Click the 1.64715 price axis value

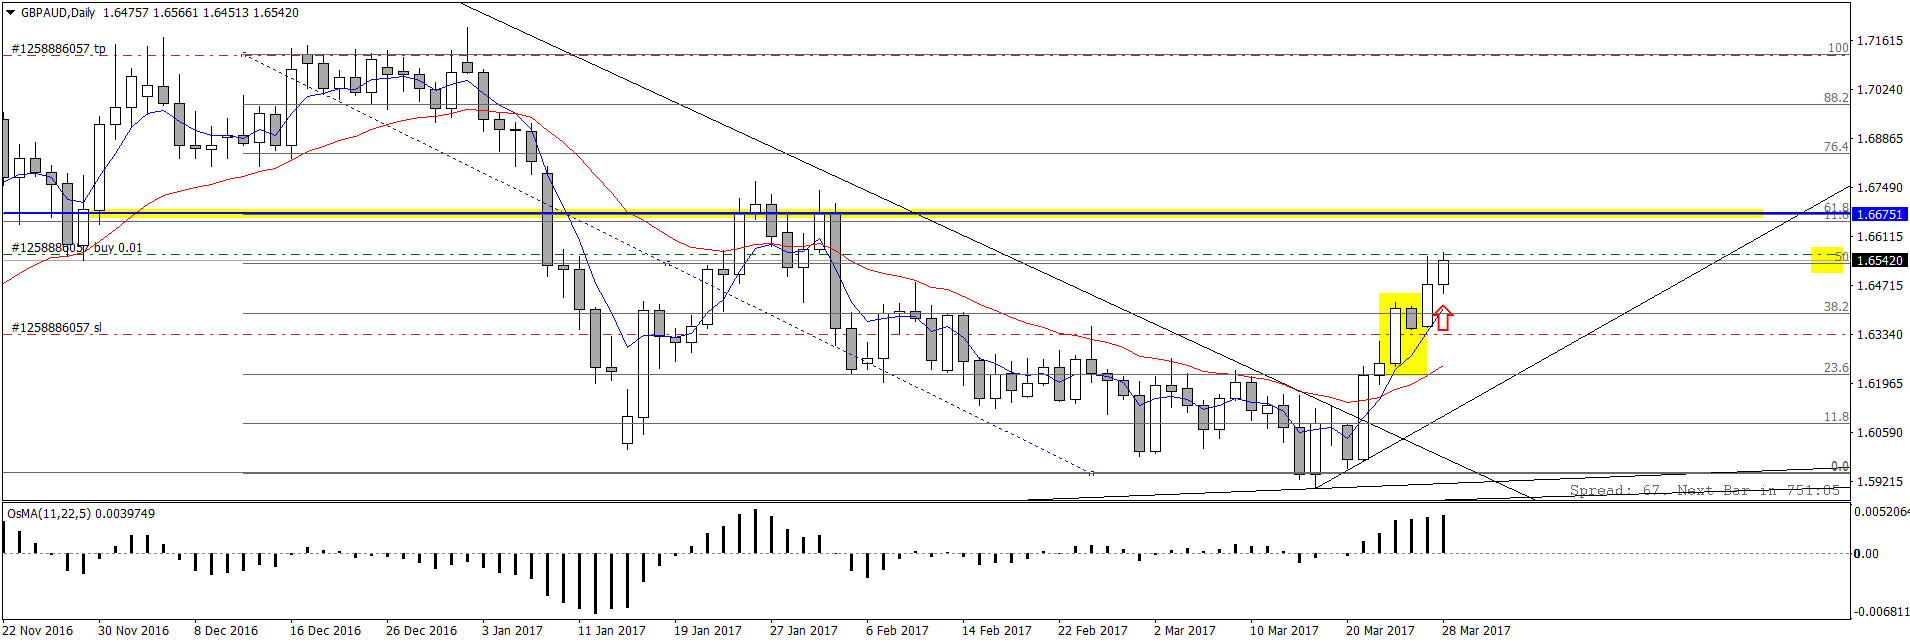click(x=1879, y=286)
